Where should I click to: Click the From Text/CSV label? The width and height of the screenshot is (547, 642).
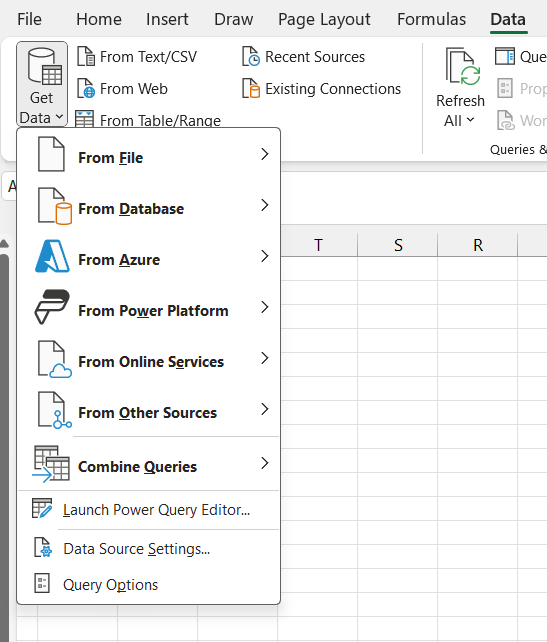pyautogui.click(x=148, y=57)
